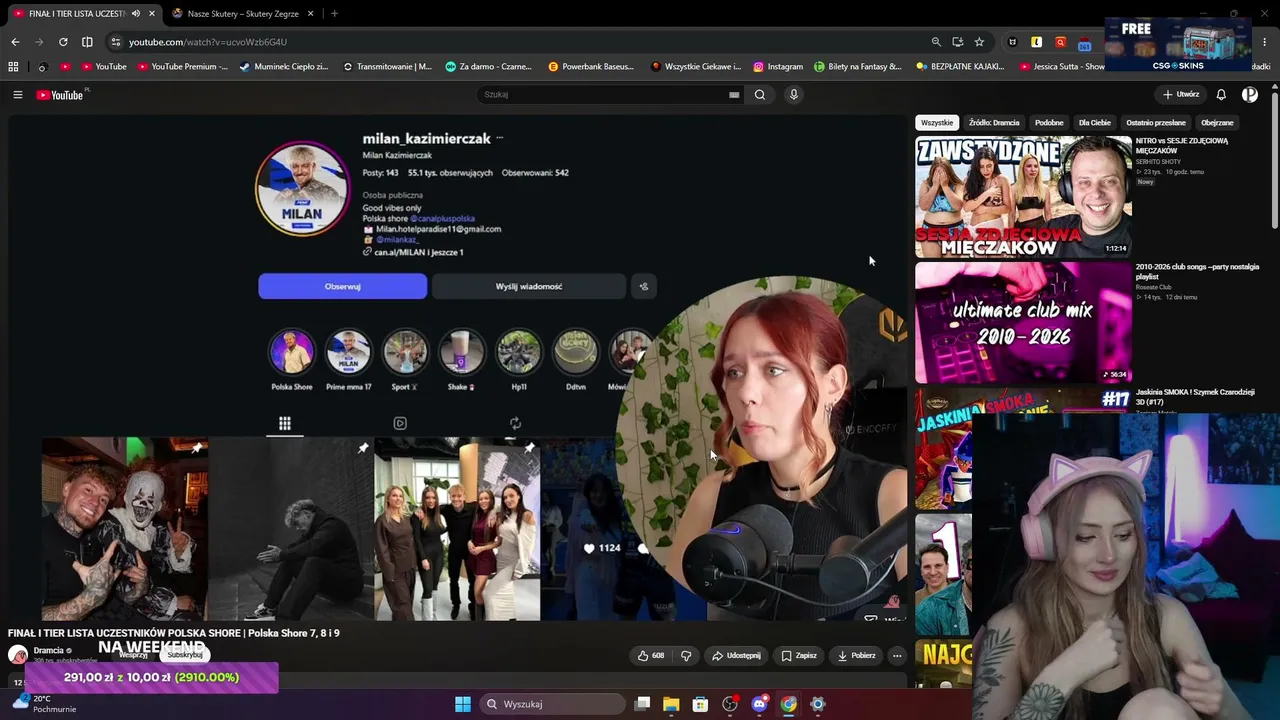Switch to the Reels tab icon
Screen dimensions: 1280x720
pos(400,423)
